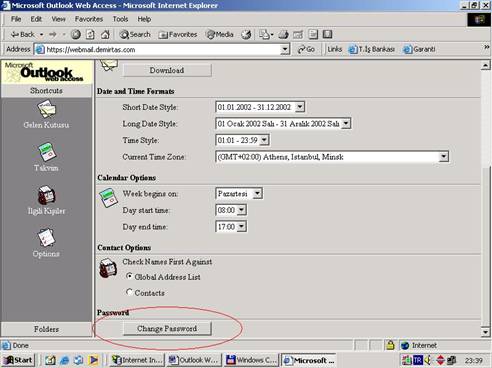Go to Home page icon
The image size is (492, 368).
[x=105, y=34]
